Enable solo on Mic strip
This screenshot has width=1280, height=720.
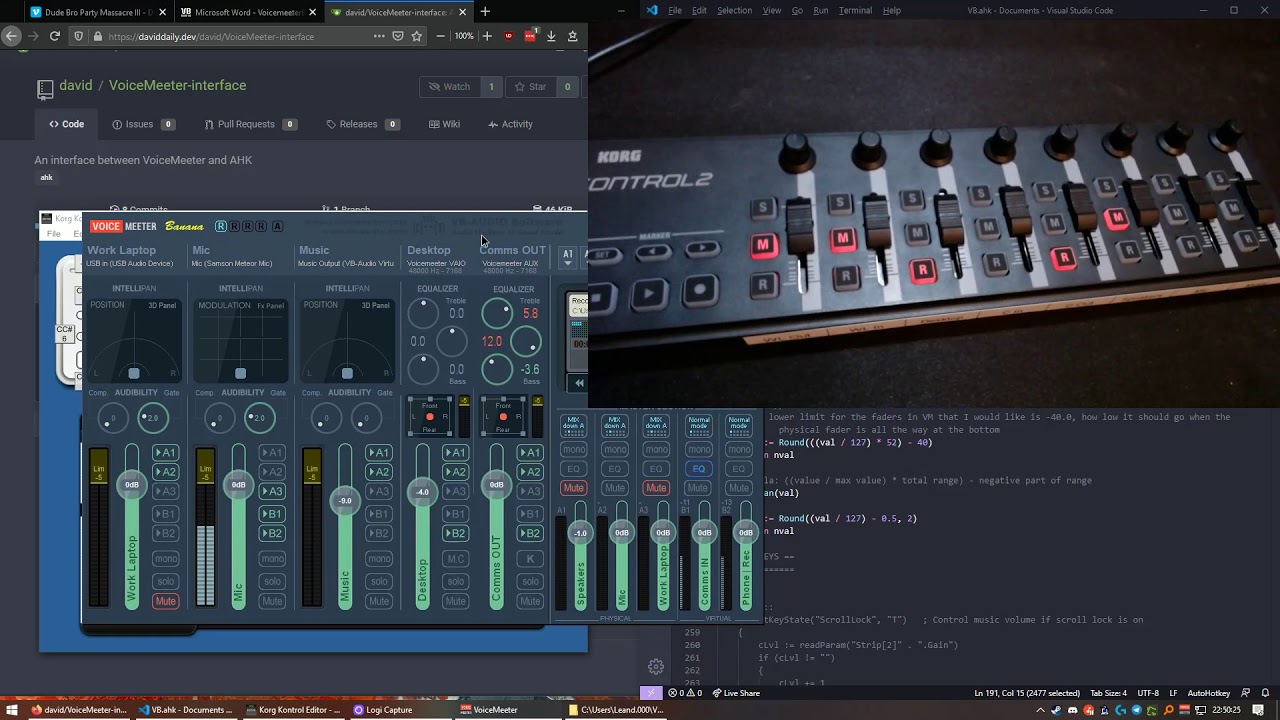coord(272,581)
